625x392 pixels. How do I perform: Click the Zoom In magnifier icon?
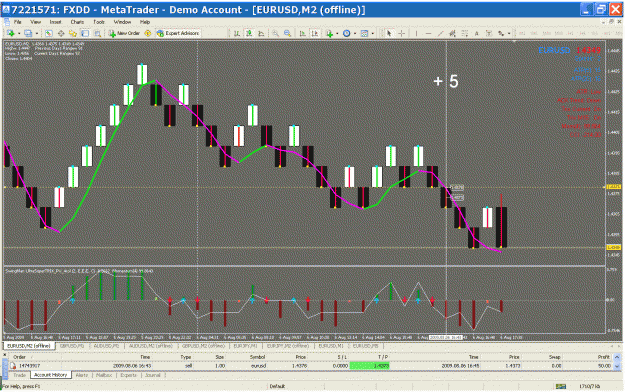coord(275,33)
